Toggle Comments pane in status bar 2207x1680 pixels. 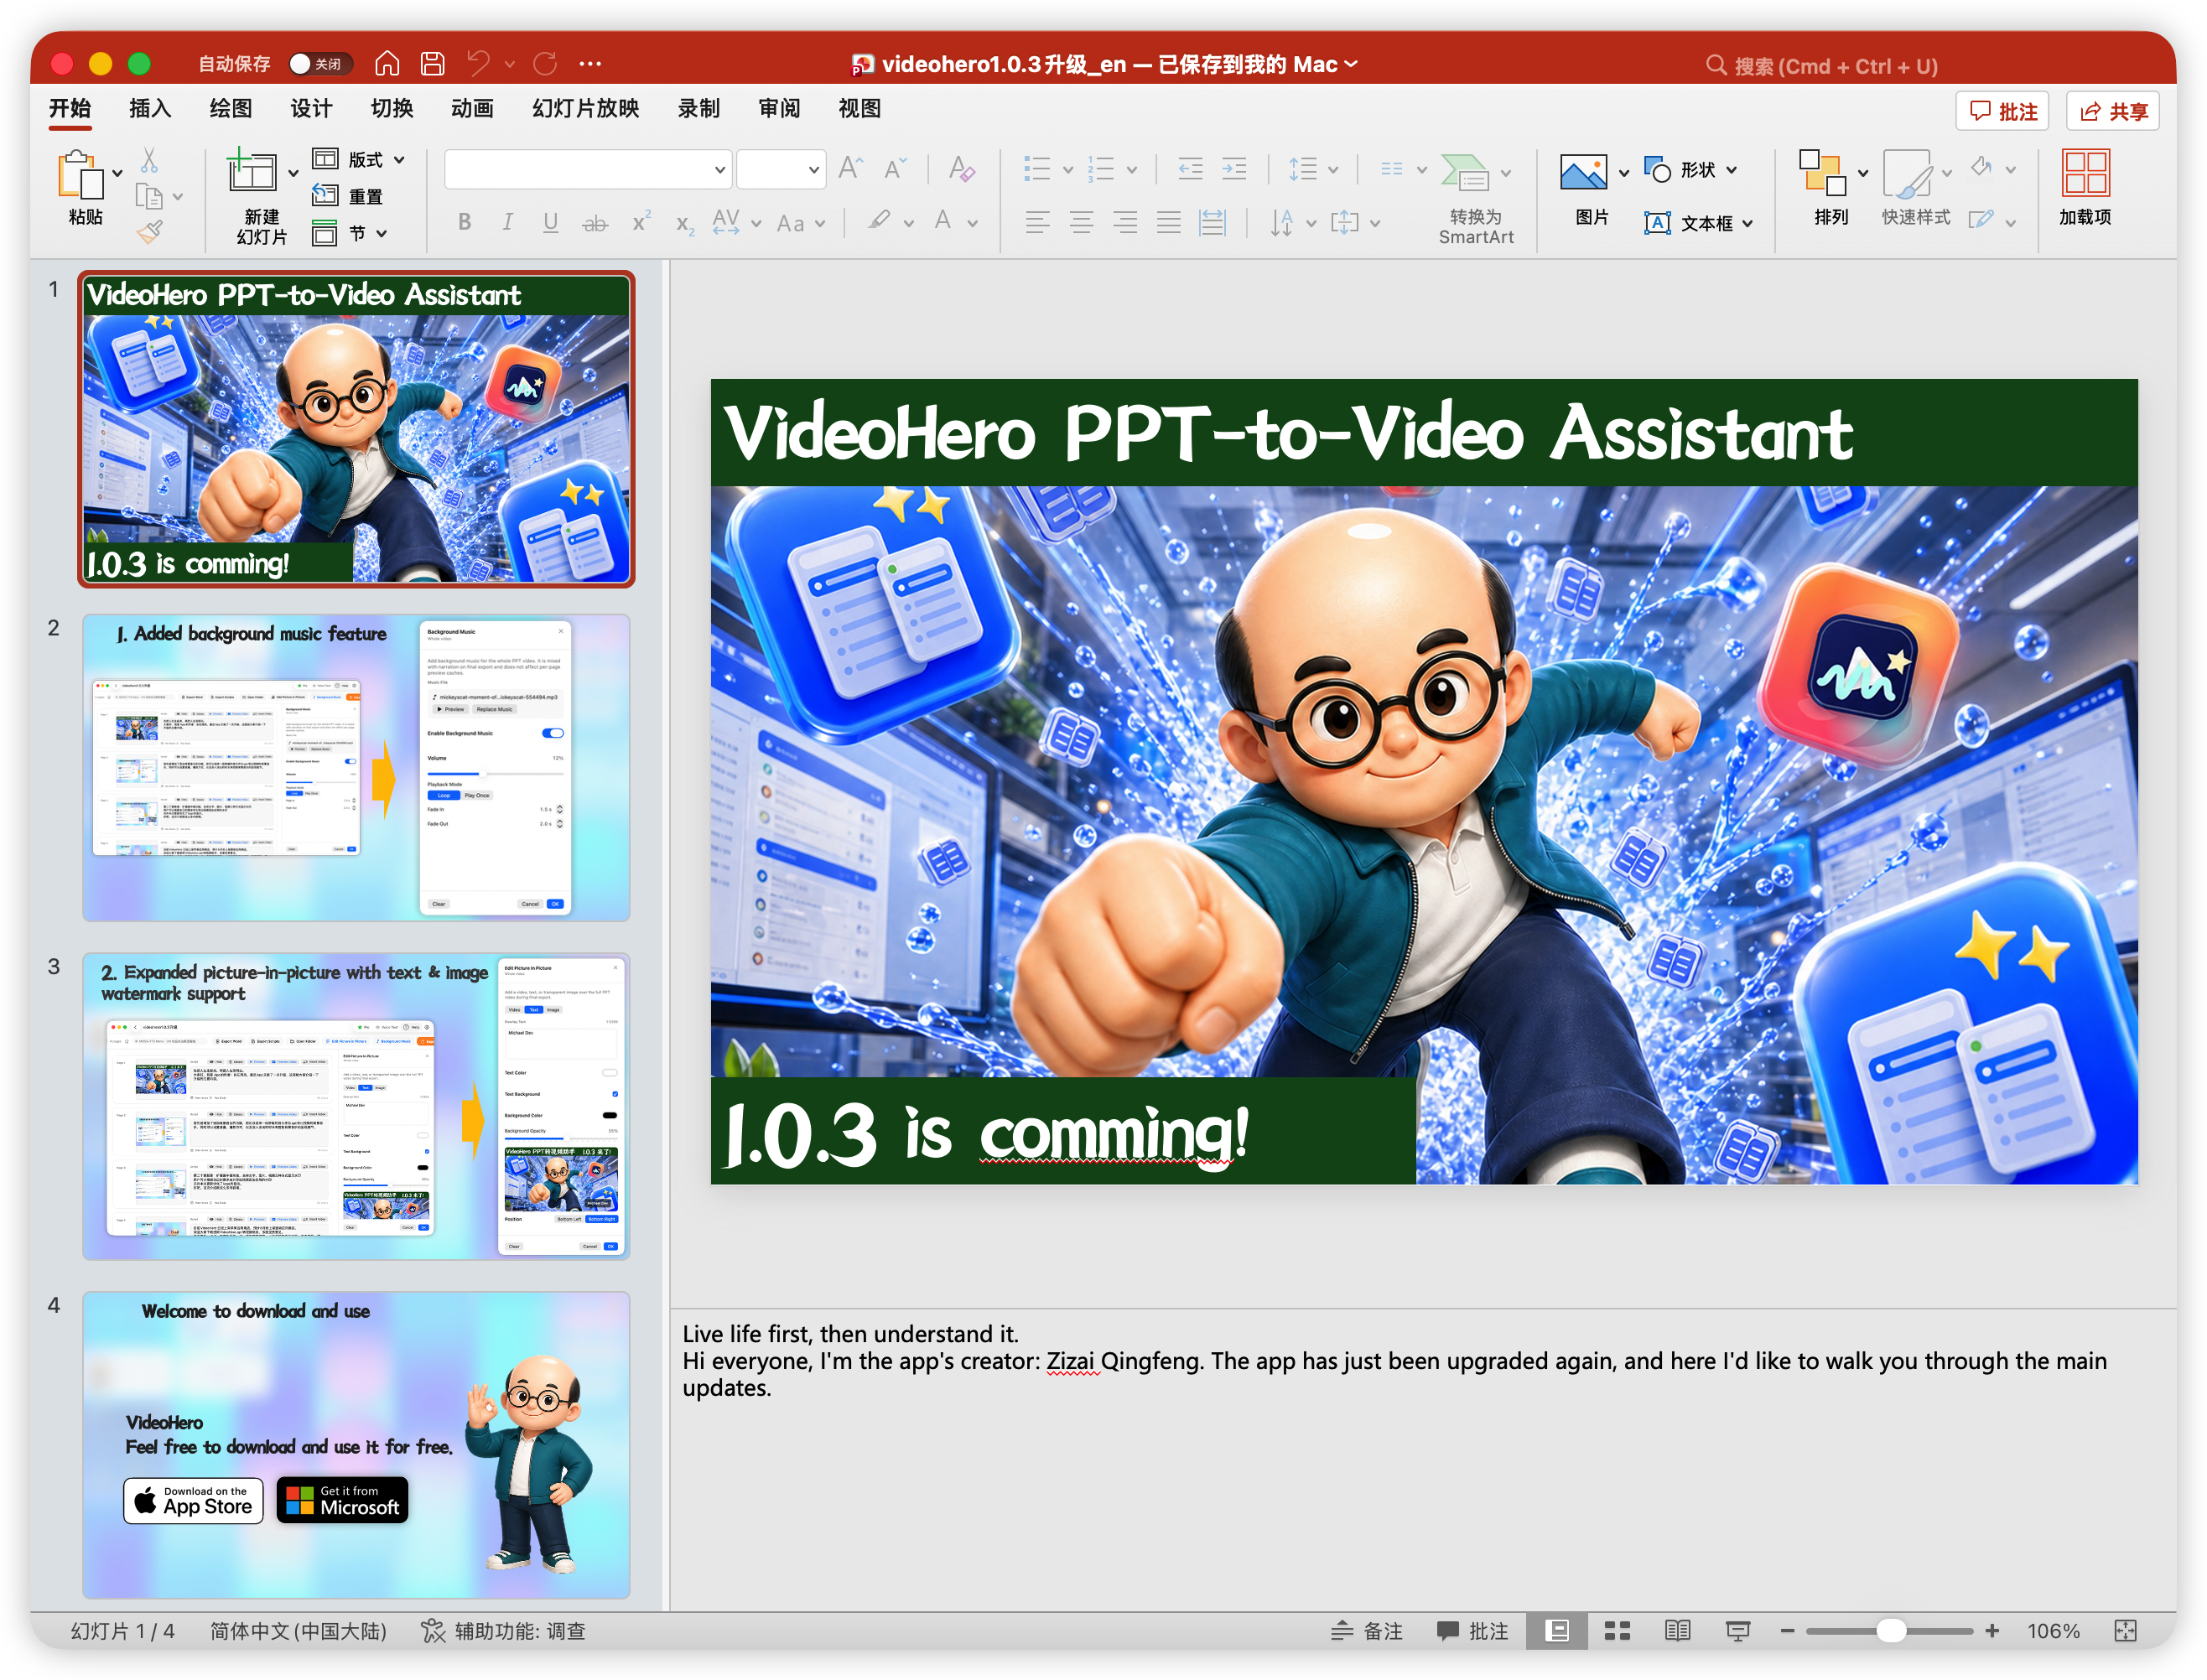[x=1472, y=1631]
